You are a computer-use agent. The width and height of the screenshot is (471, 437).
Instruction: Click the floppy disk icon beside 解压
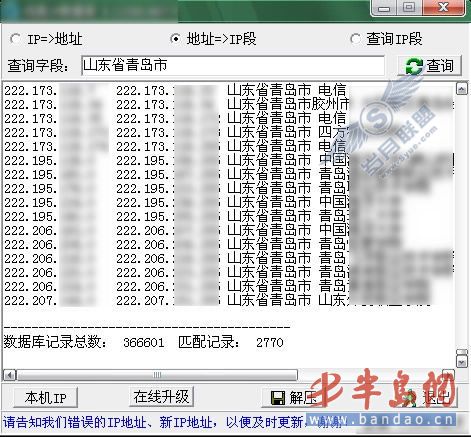tap(278, 398)
